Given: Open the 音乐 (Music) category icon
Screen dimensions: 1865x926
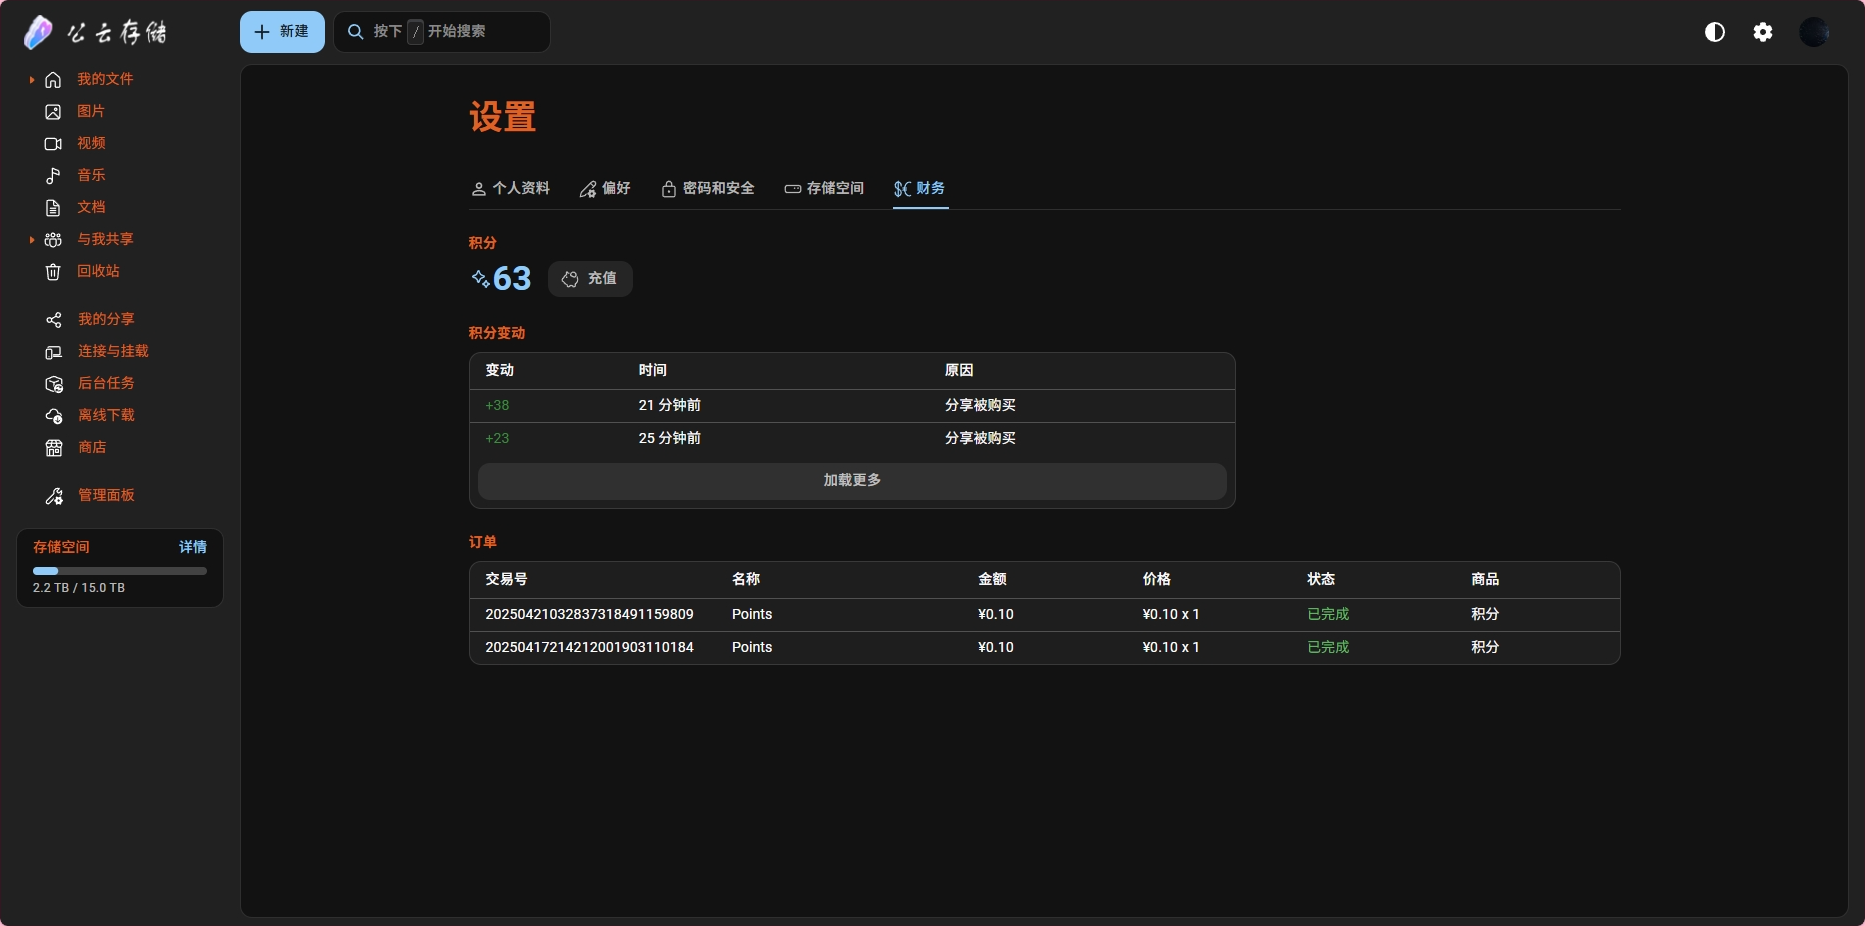Looking at the screenshot, I should click(x=54, y=176).
